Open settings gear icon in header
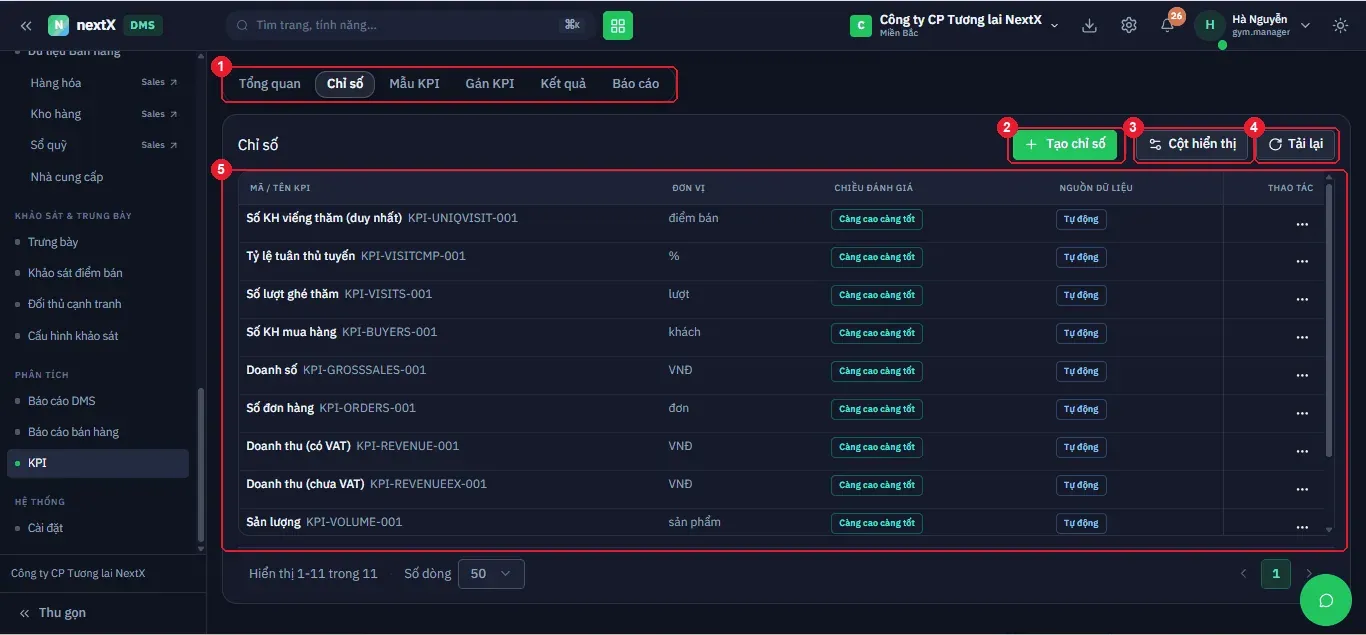This screenshot has width=1366, height=635. [x=1129, y=25]
